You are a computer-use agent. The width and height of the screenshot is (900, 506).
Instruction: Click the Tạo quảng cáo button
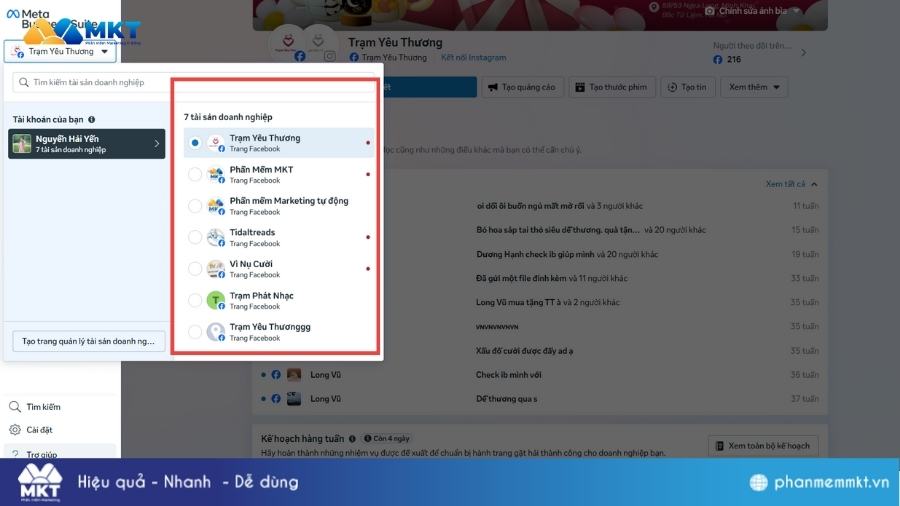(x=522, y=87)
